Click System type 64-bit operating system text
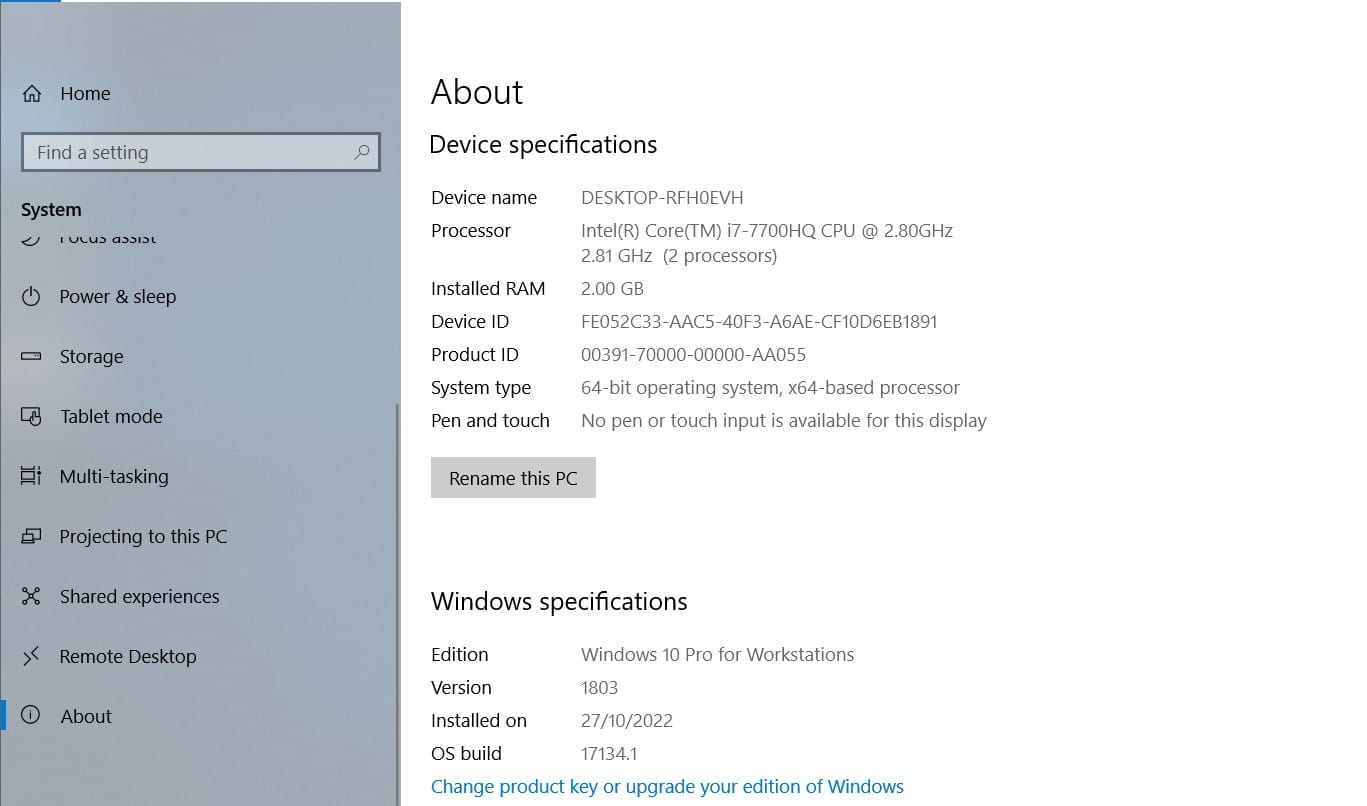Image resolution: width=1367 pixels, height=806 pixels. point(770,387)
